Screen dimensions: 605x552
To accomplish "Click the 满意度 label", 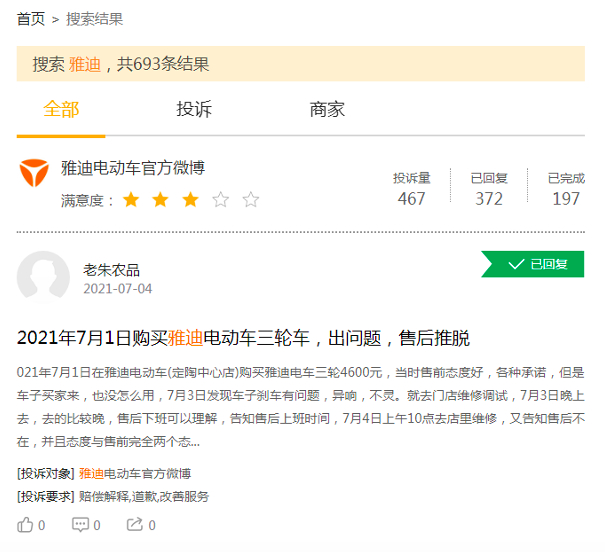I will tap(87, 201).
